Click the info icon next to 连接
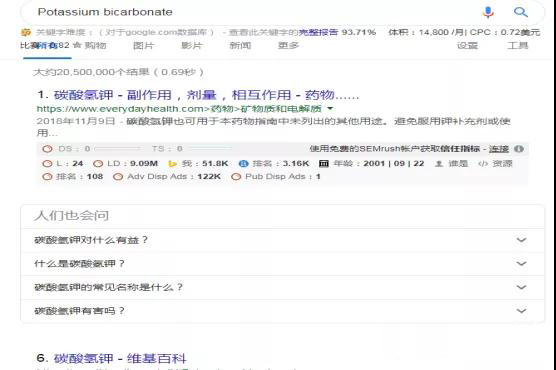 pyautogui.click(x=519, y=149)
